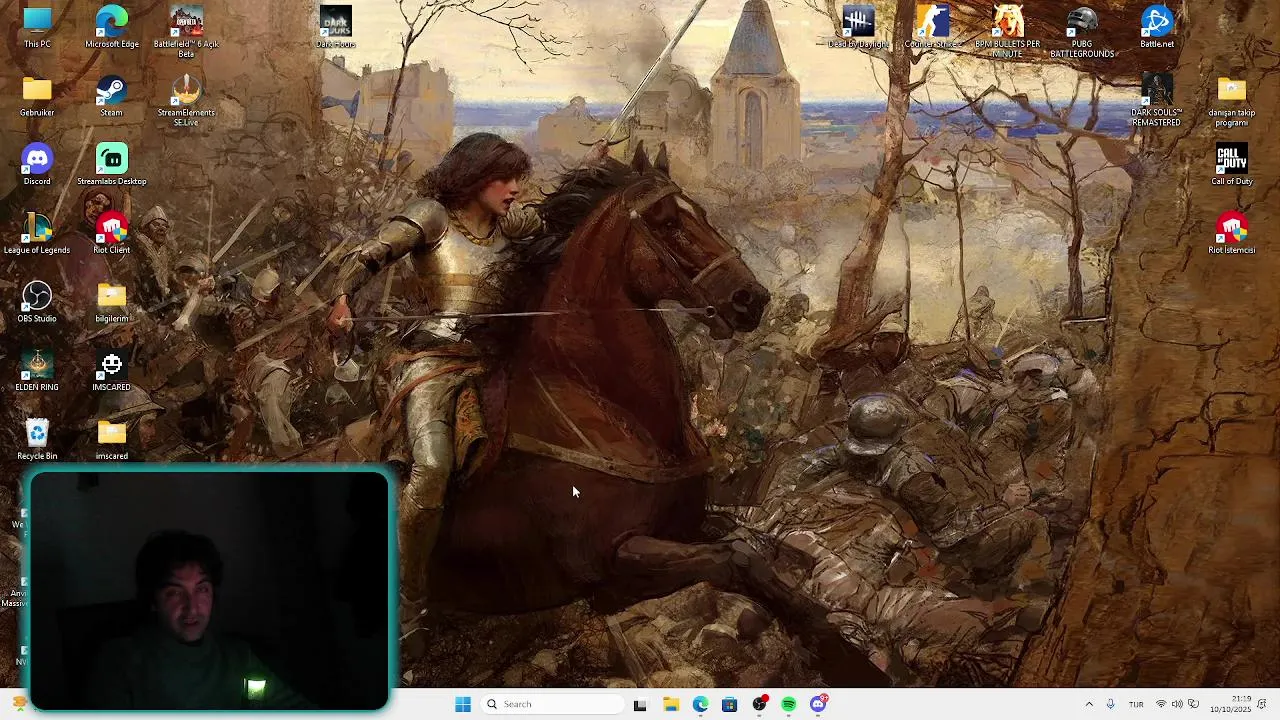Launch Microsoft Edge from desktop
Image resolution: width=1280 pixels, height=720 pixels.
pos(111,27)
